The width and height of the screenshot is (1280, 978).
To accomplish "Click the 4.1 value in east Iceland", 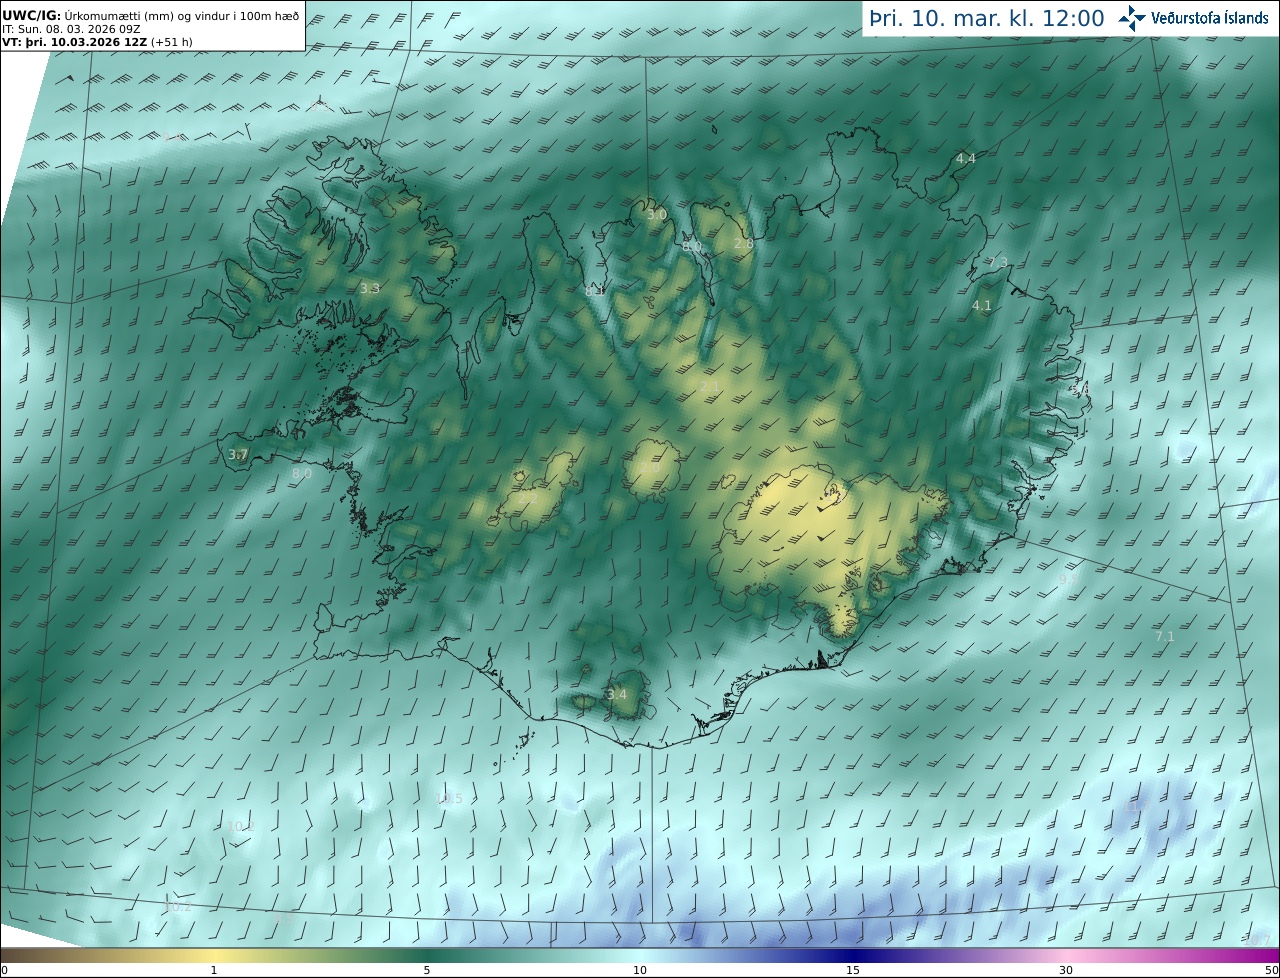I will pos(982,306).
